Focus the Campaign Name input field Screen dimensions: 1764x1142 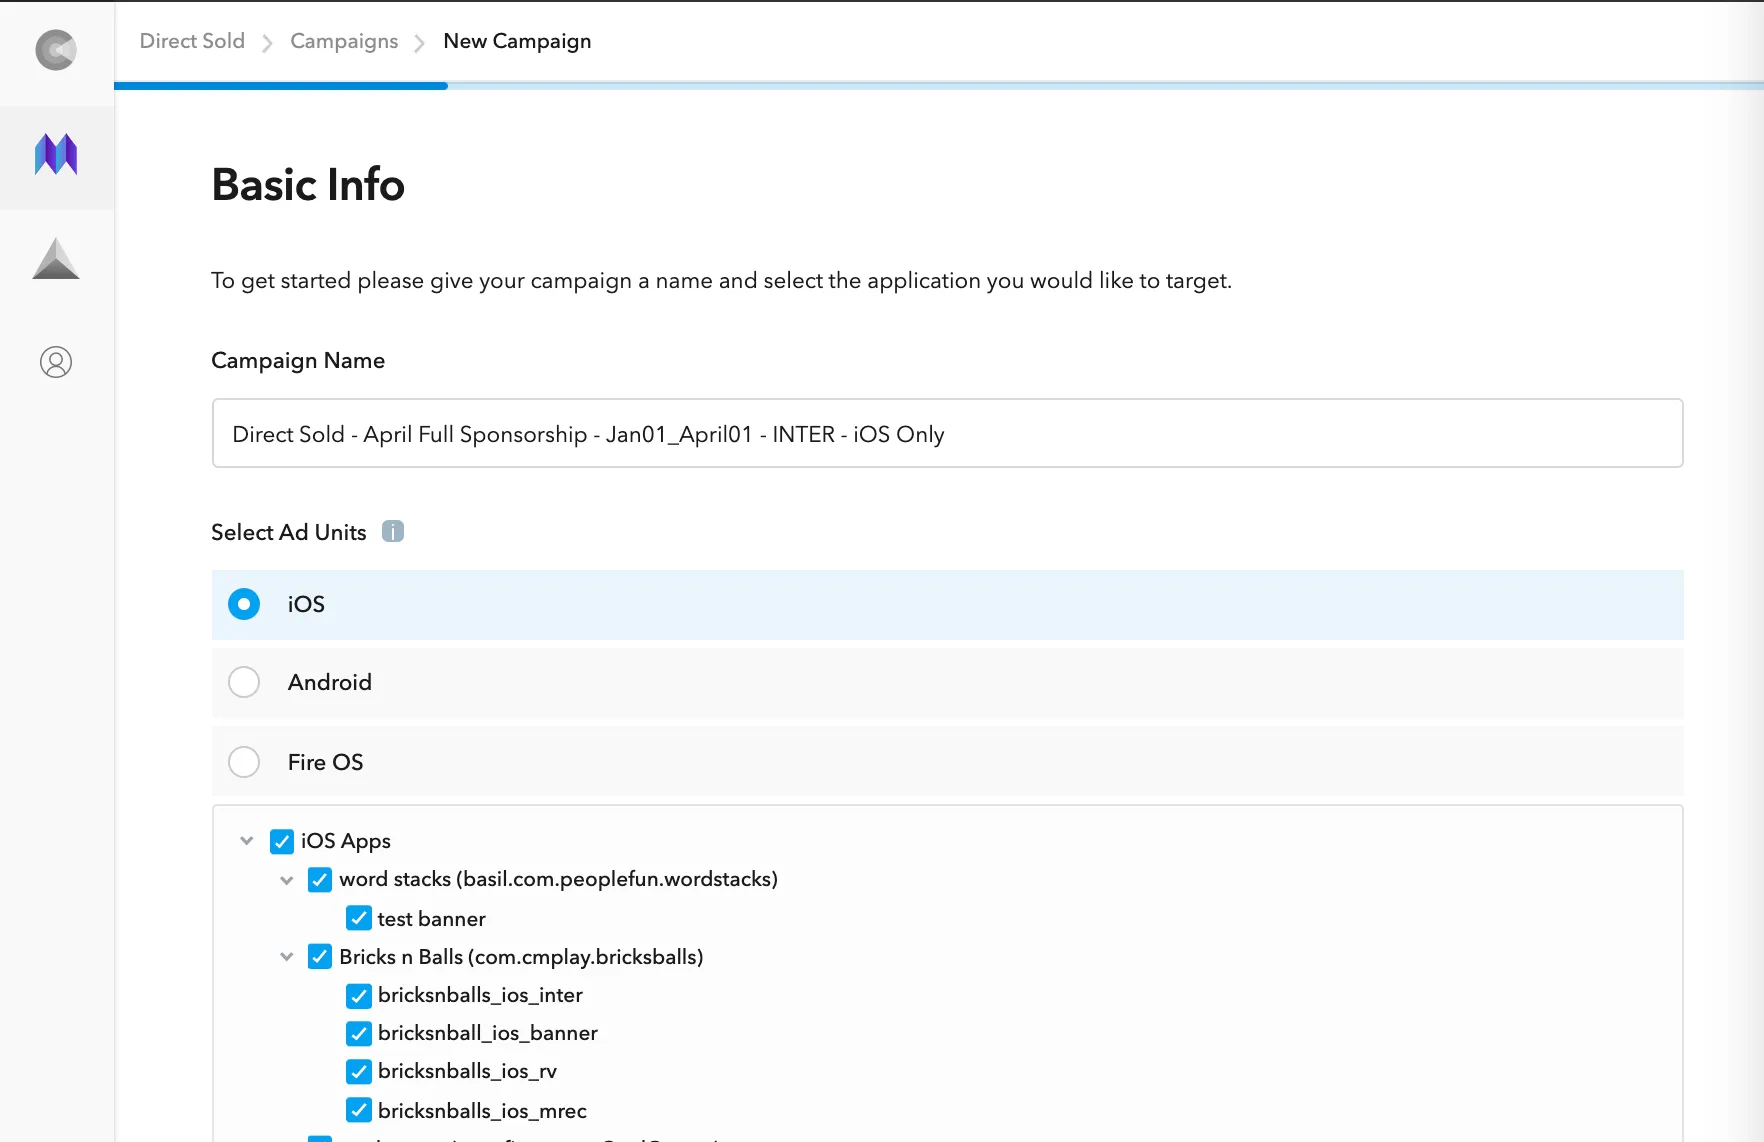947,433
